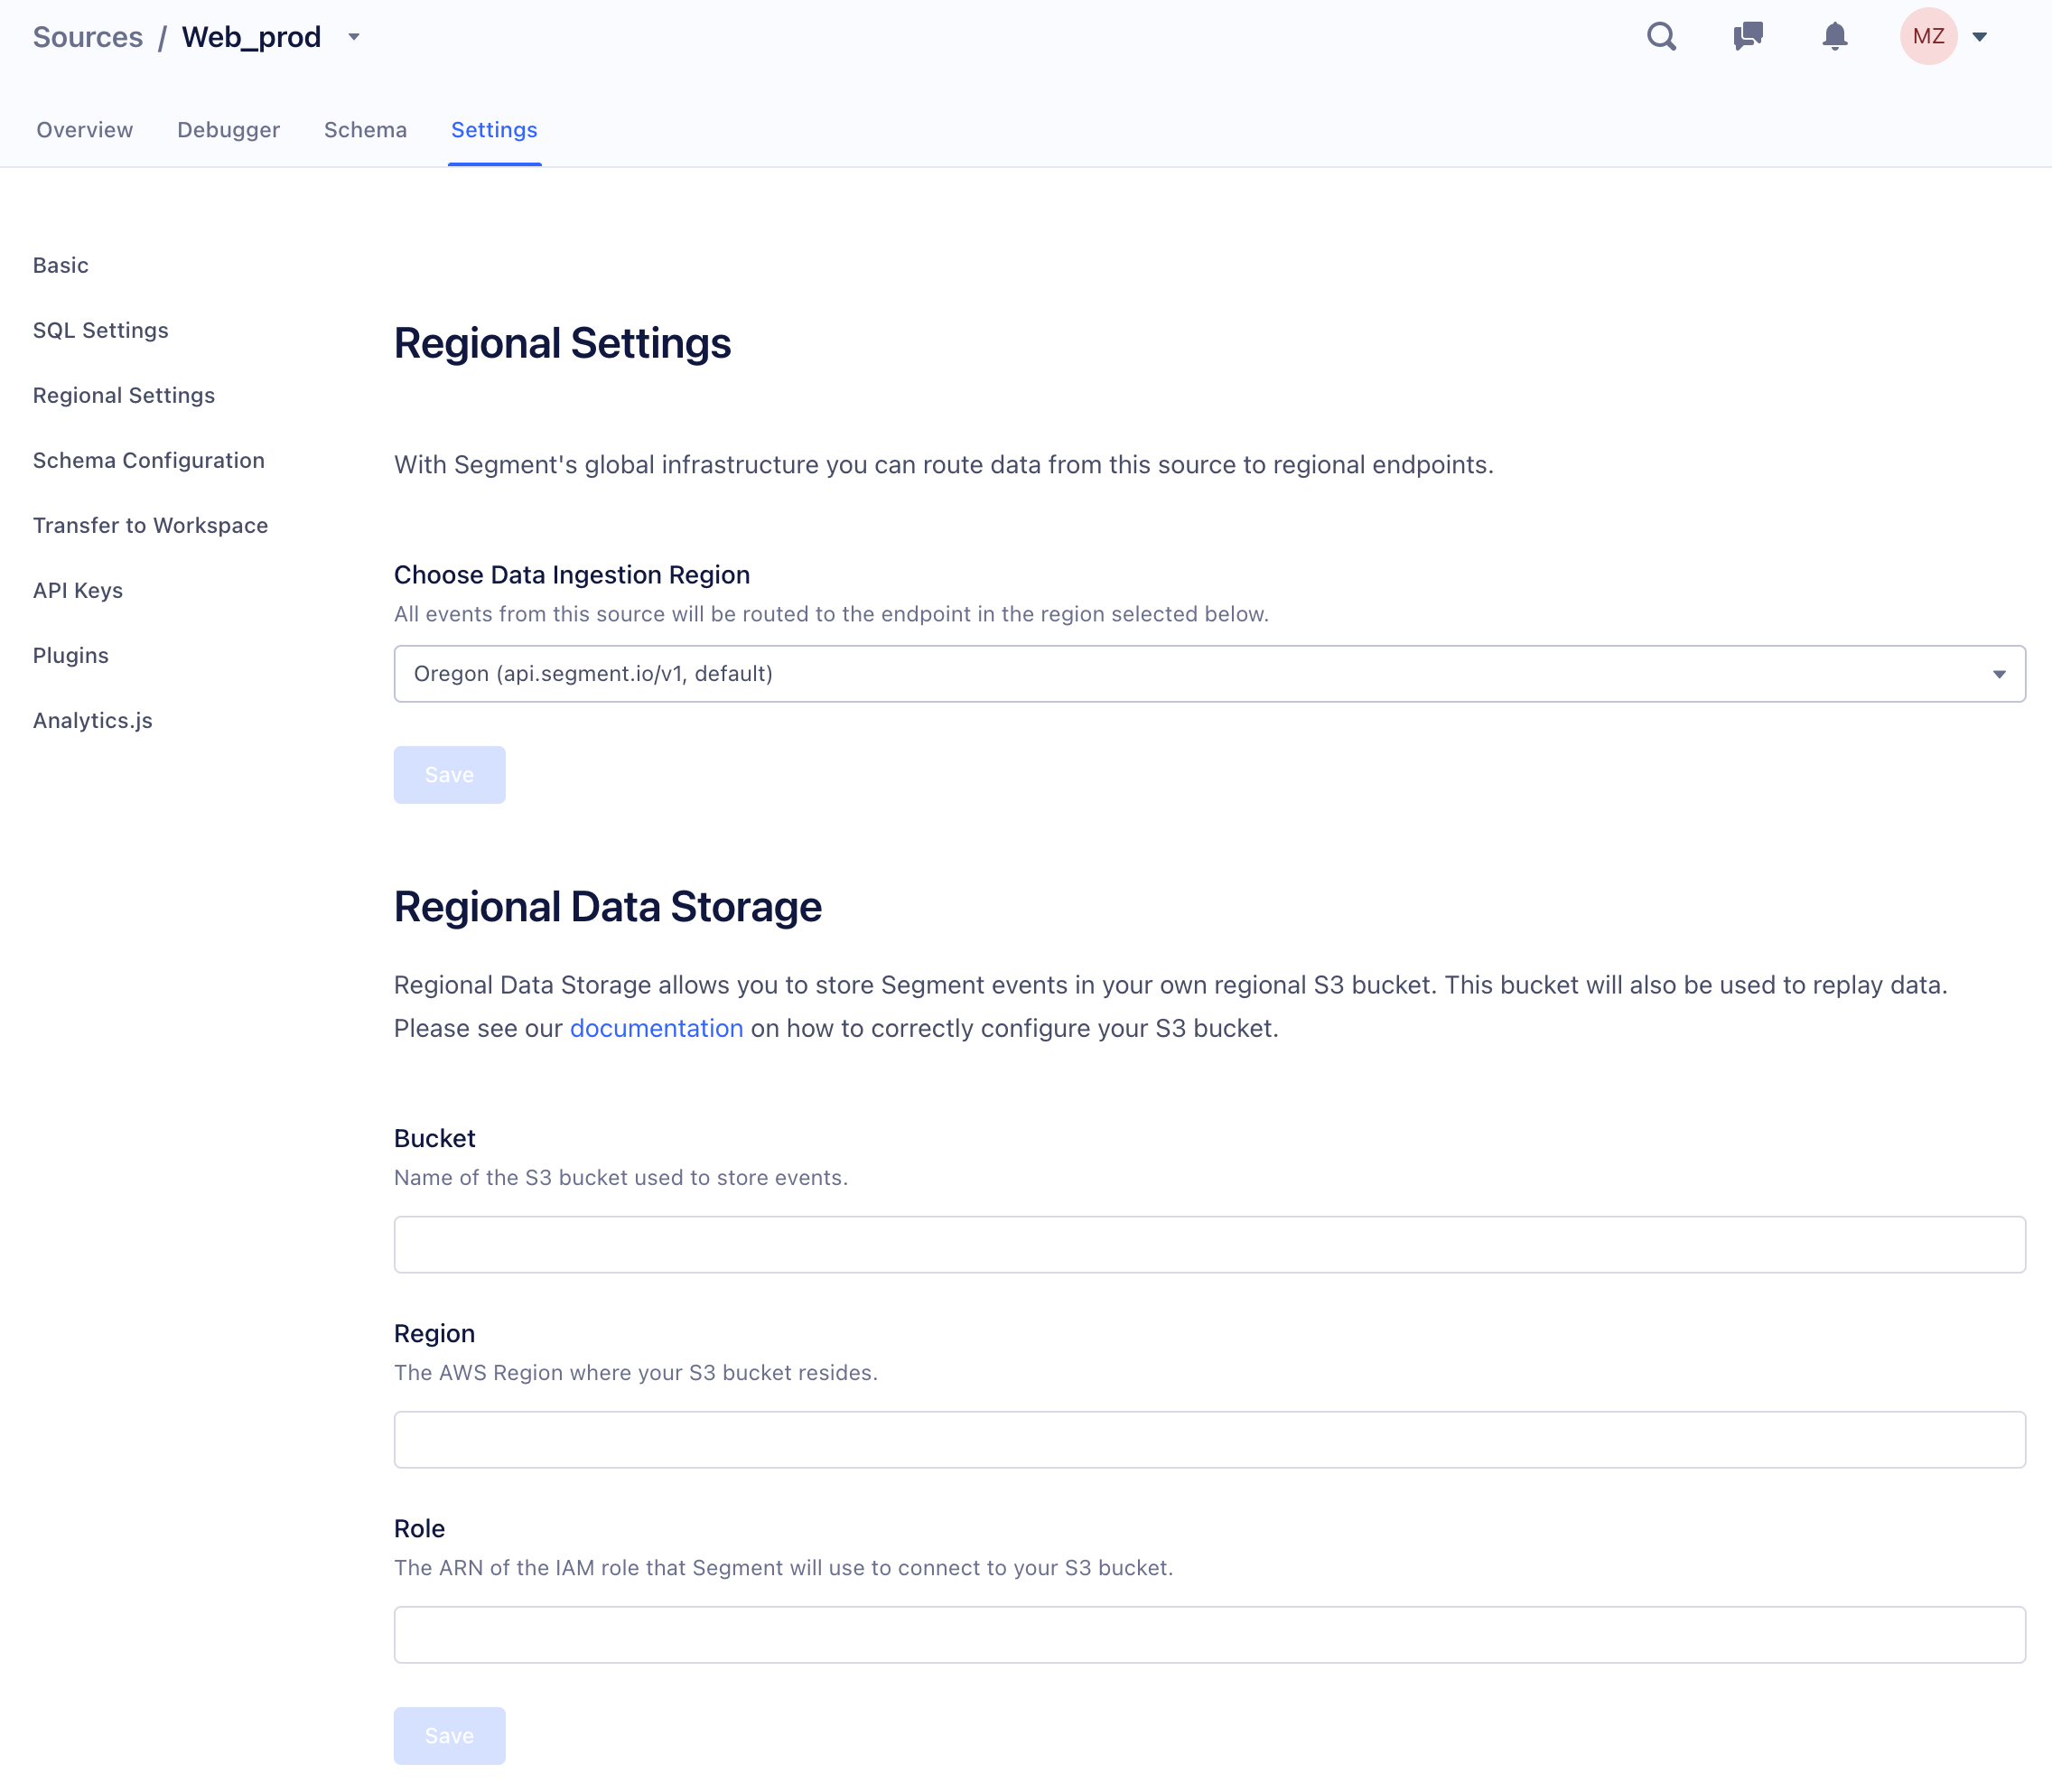Screen dimensions: 2052x1792
Task: Switch to the Debugger tab
Action: tap(228, 130)
